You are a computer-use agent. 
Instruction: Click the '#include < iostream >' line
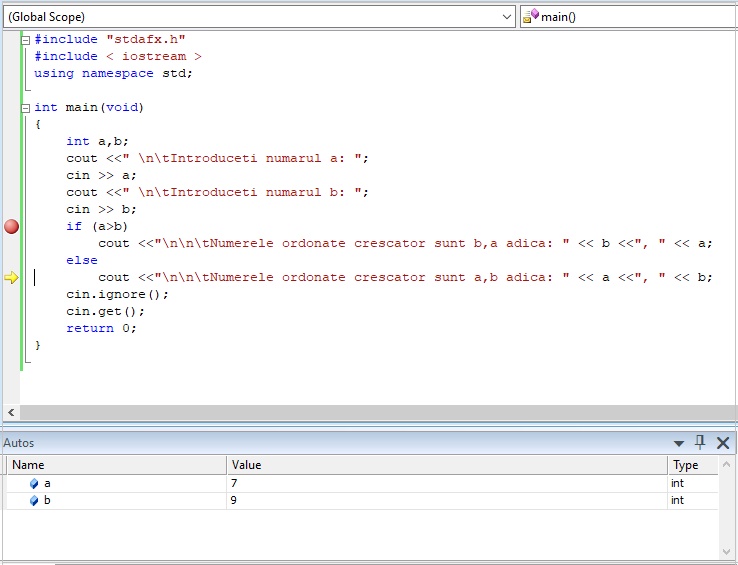click(118, 56)
